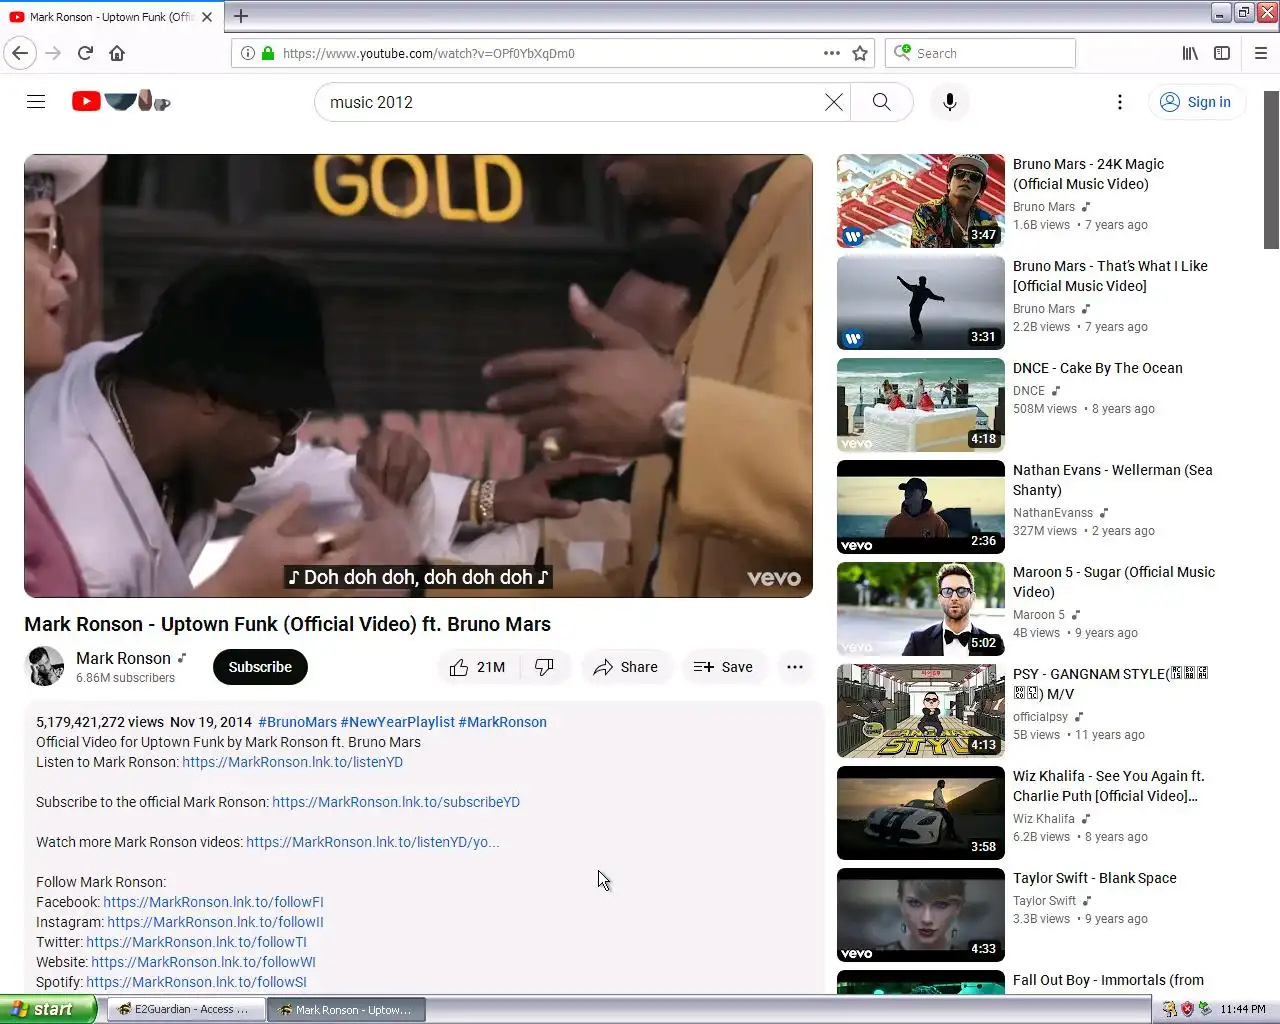Go back using the browser back arrow

pos(20,53)
